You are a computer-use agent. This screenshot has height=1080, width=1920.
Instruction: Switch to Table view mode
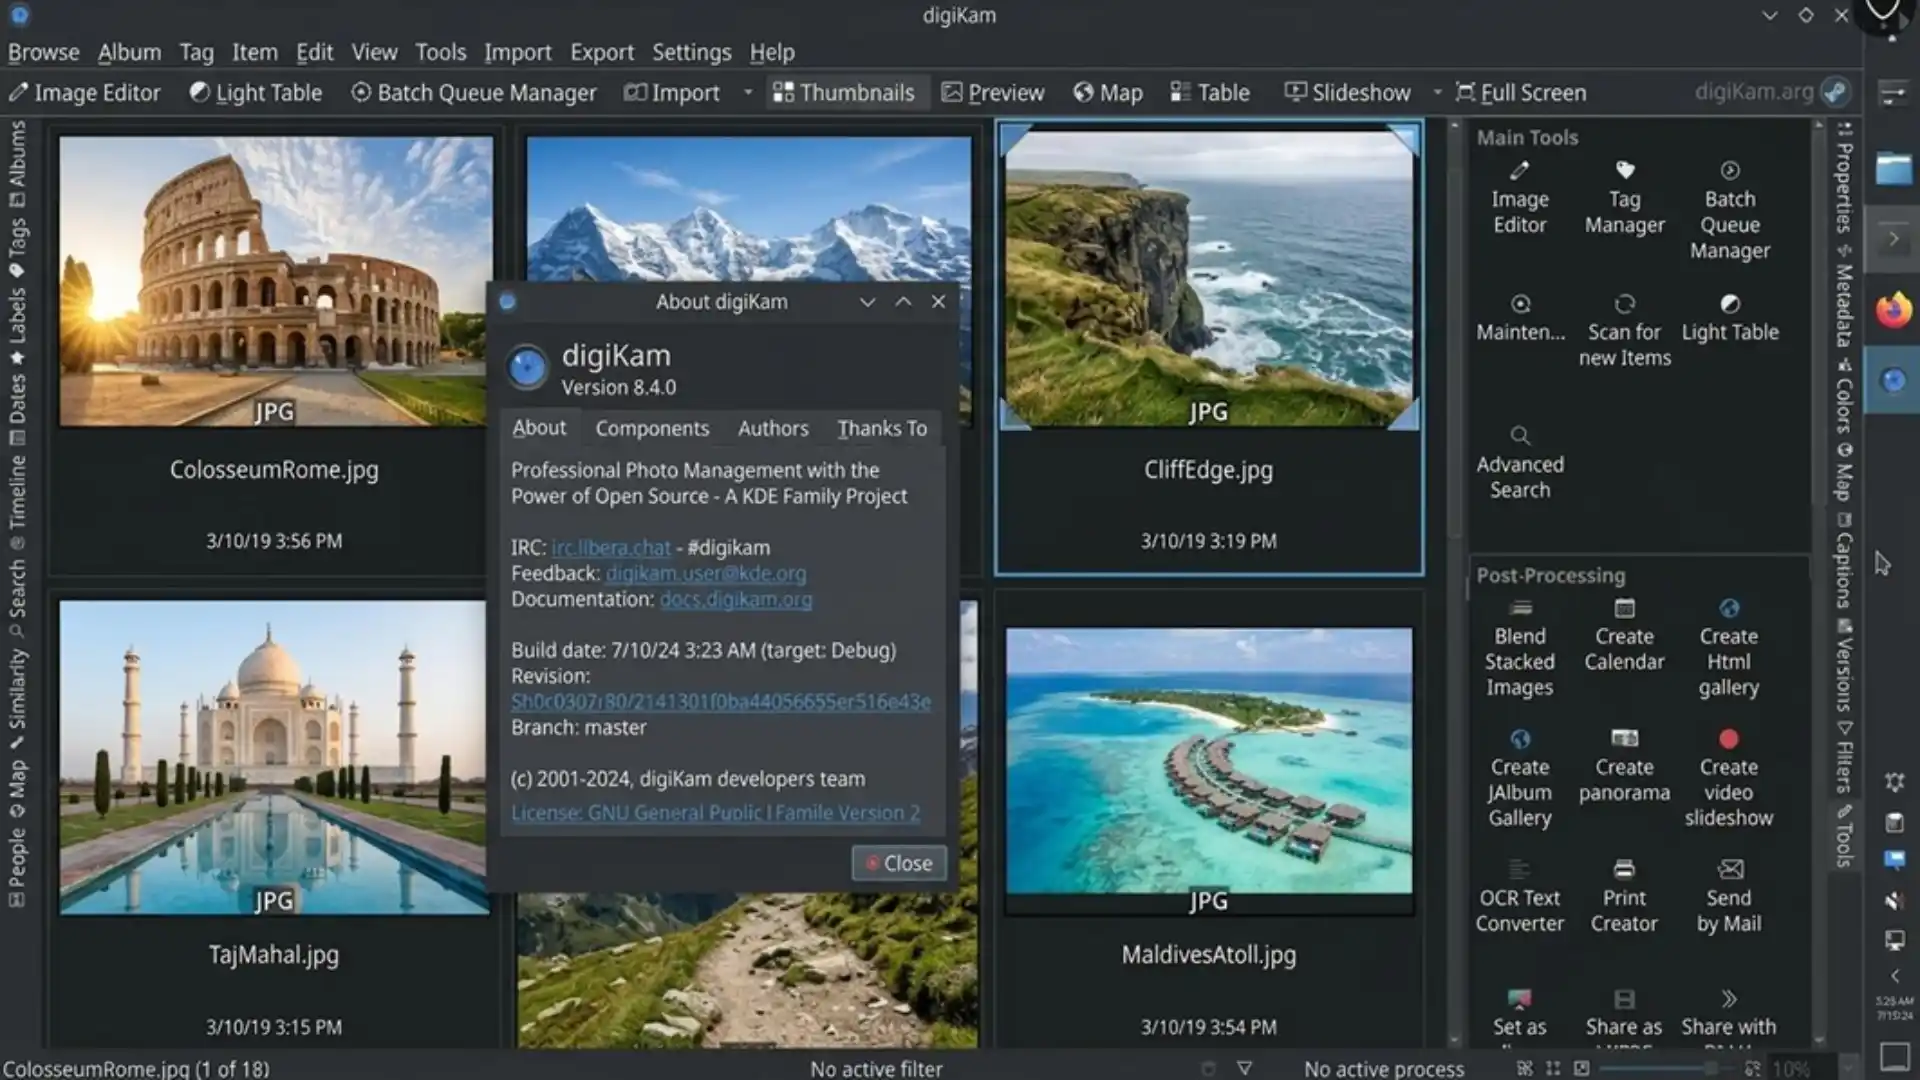click(x=1210, y=93)
